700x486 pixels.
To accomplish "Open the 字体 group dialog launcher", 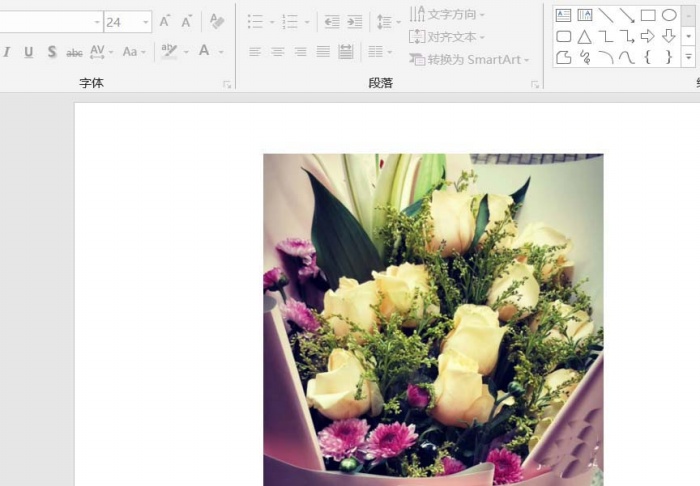I will click(227, 84).
